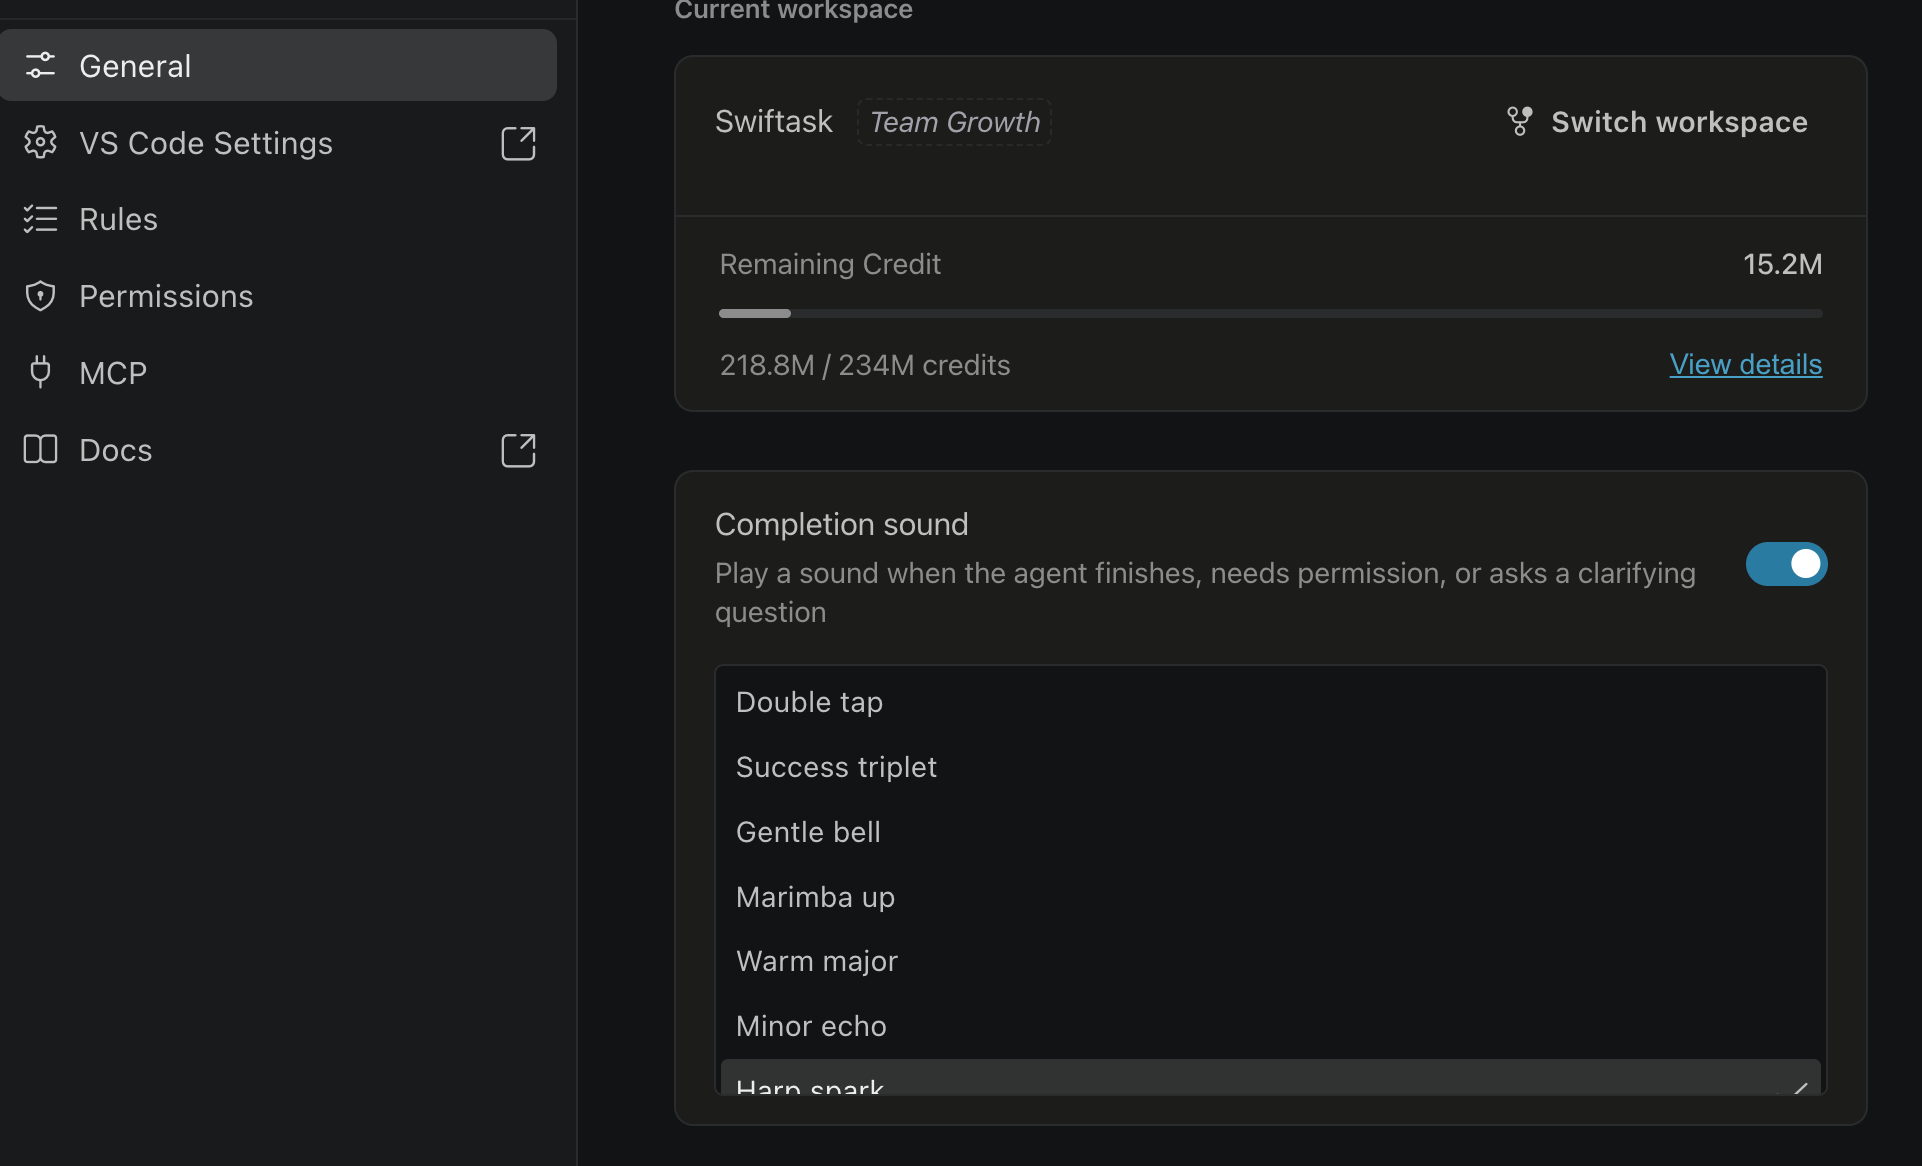
Task: Turn off the Completion sound toggle
Action: [x=1786, y=564]
